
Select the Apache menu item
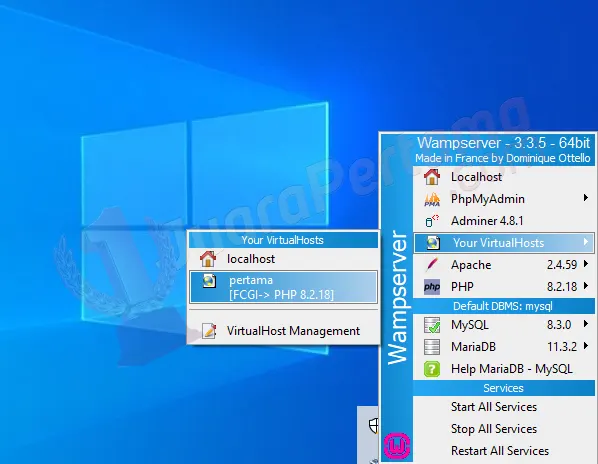coord(503,265)
